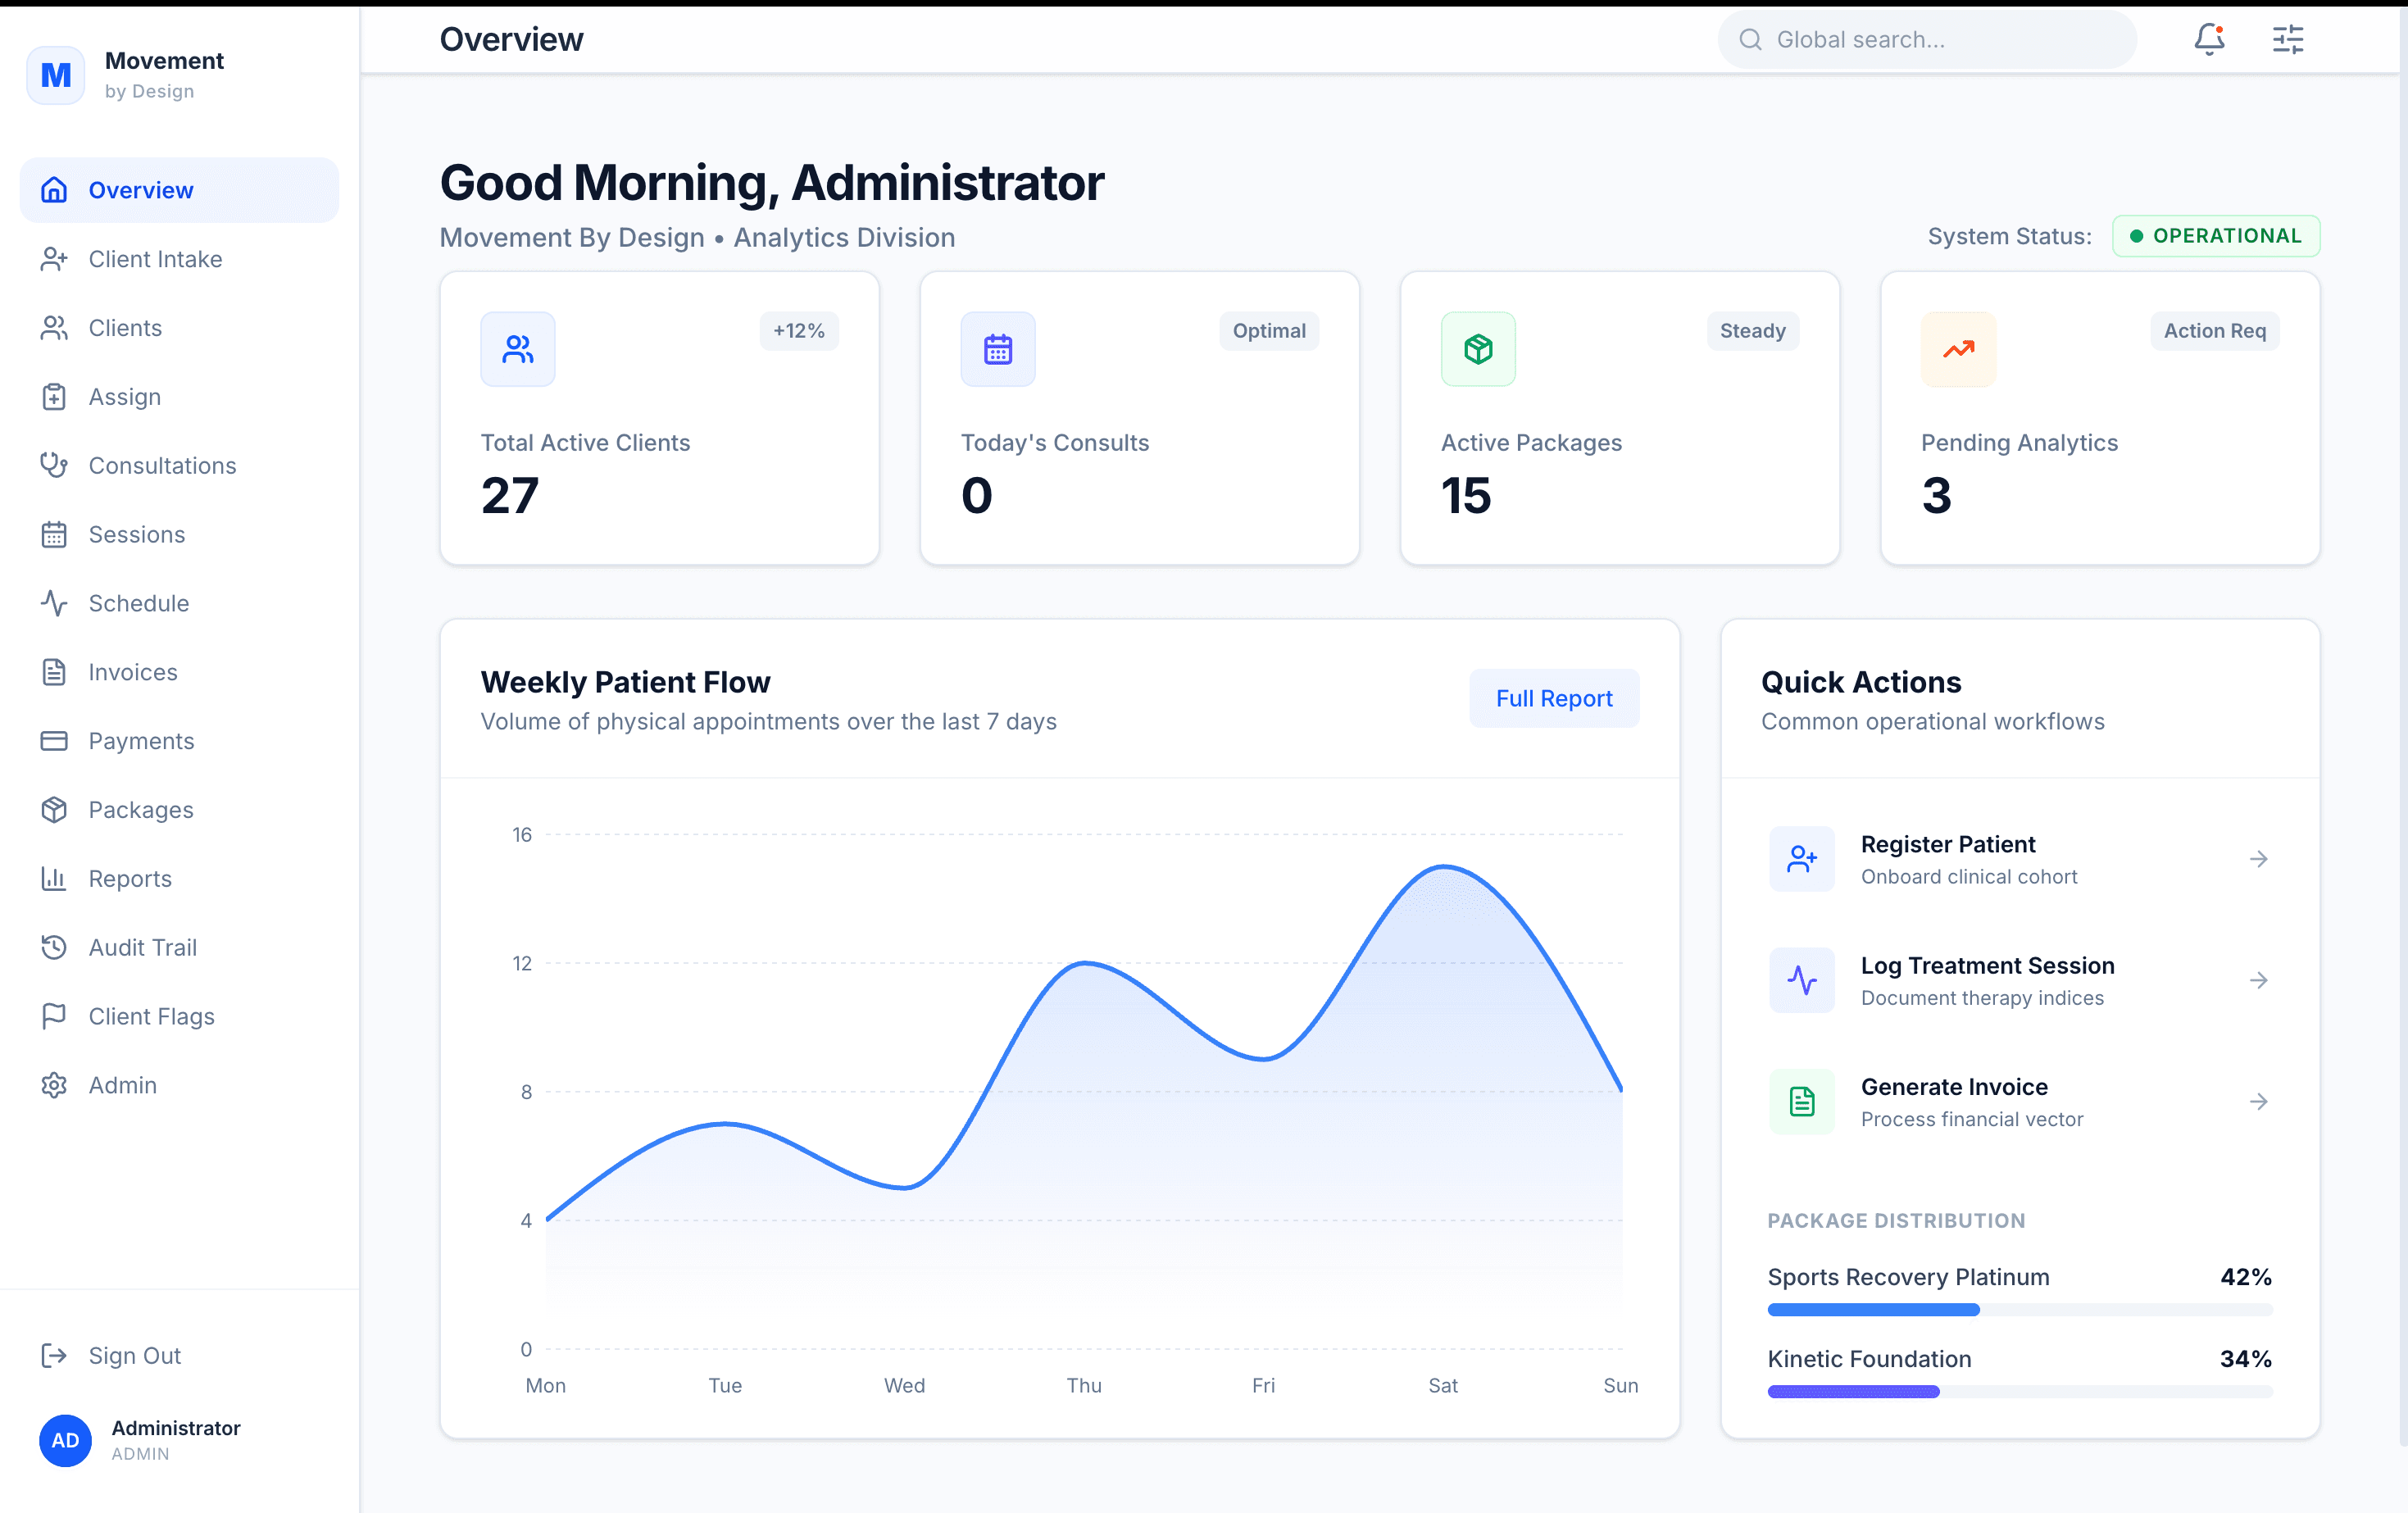2408x1513 pixels.
Task: Click the Global search field
Action: pos(1926,39)
